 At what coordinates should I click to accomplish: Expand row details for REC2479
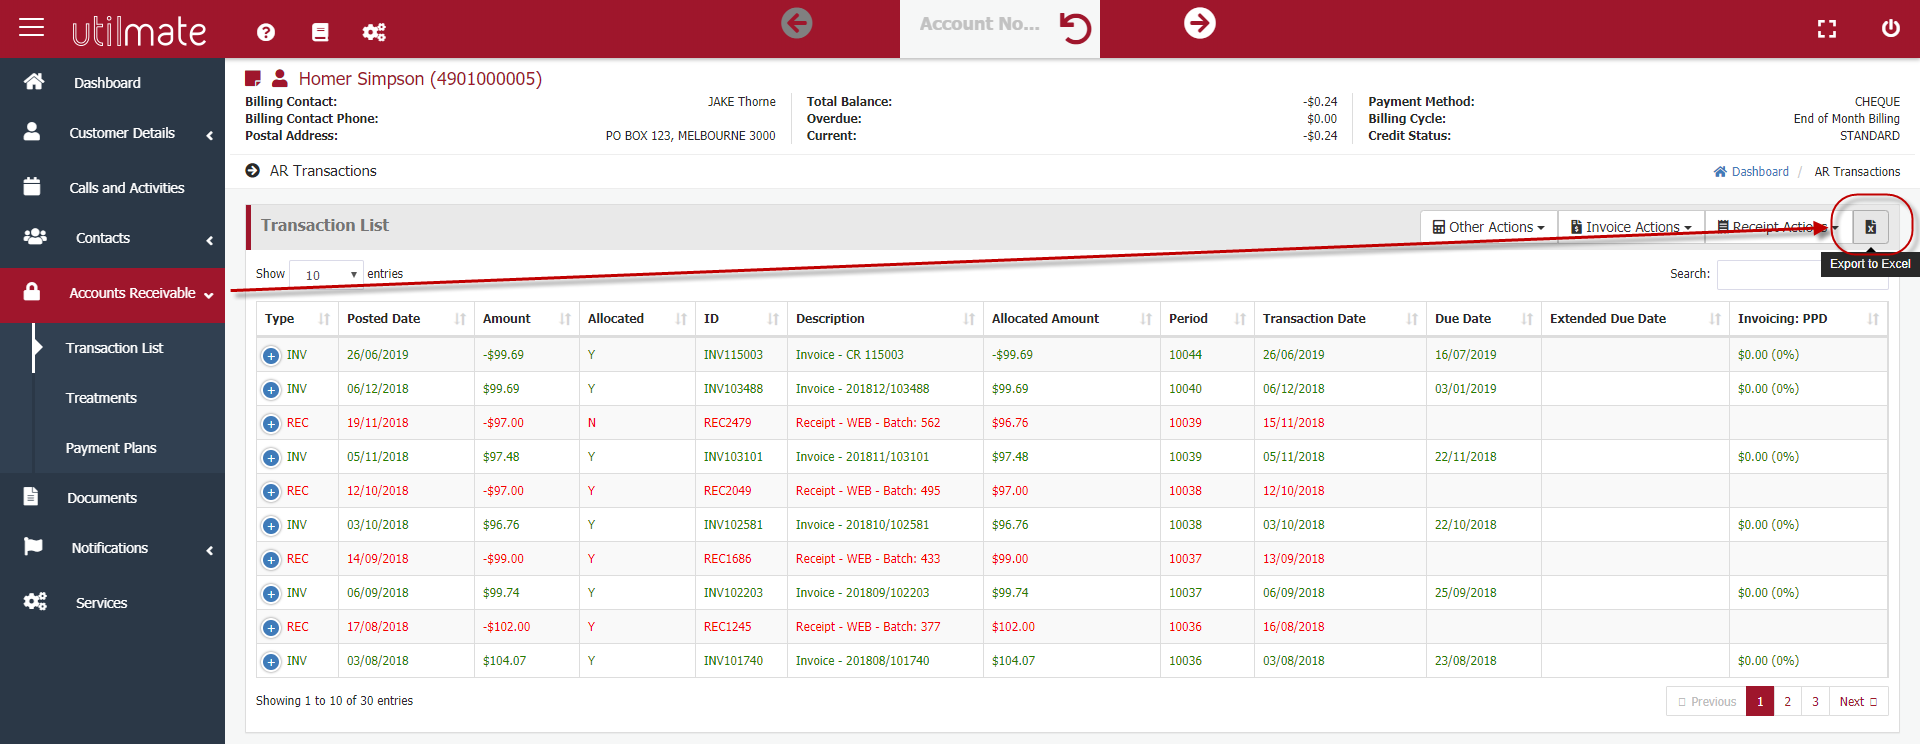click(271, 423)
